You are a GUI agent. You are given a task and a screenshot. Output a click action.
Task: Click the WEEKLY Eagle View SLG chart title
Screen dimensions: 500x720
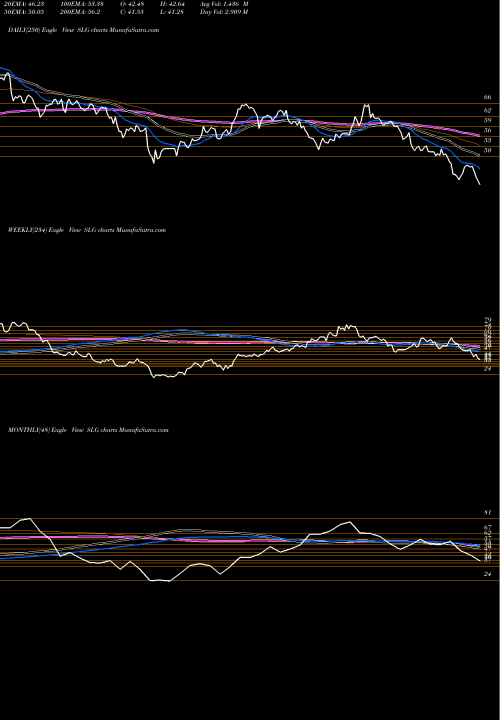[x=87, y=230]
